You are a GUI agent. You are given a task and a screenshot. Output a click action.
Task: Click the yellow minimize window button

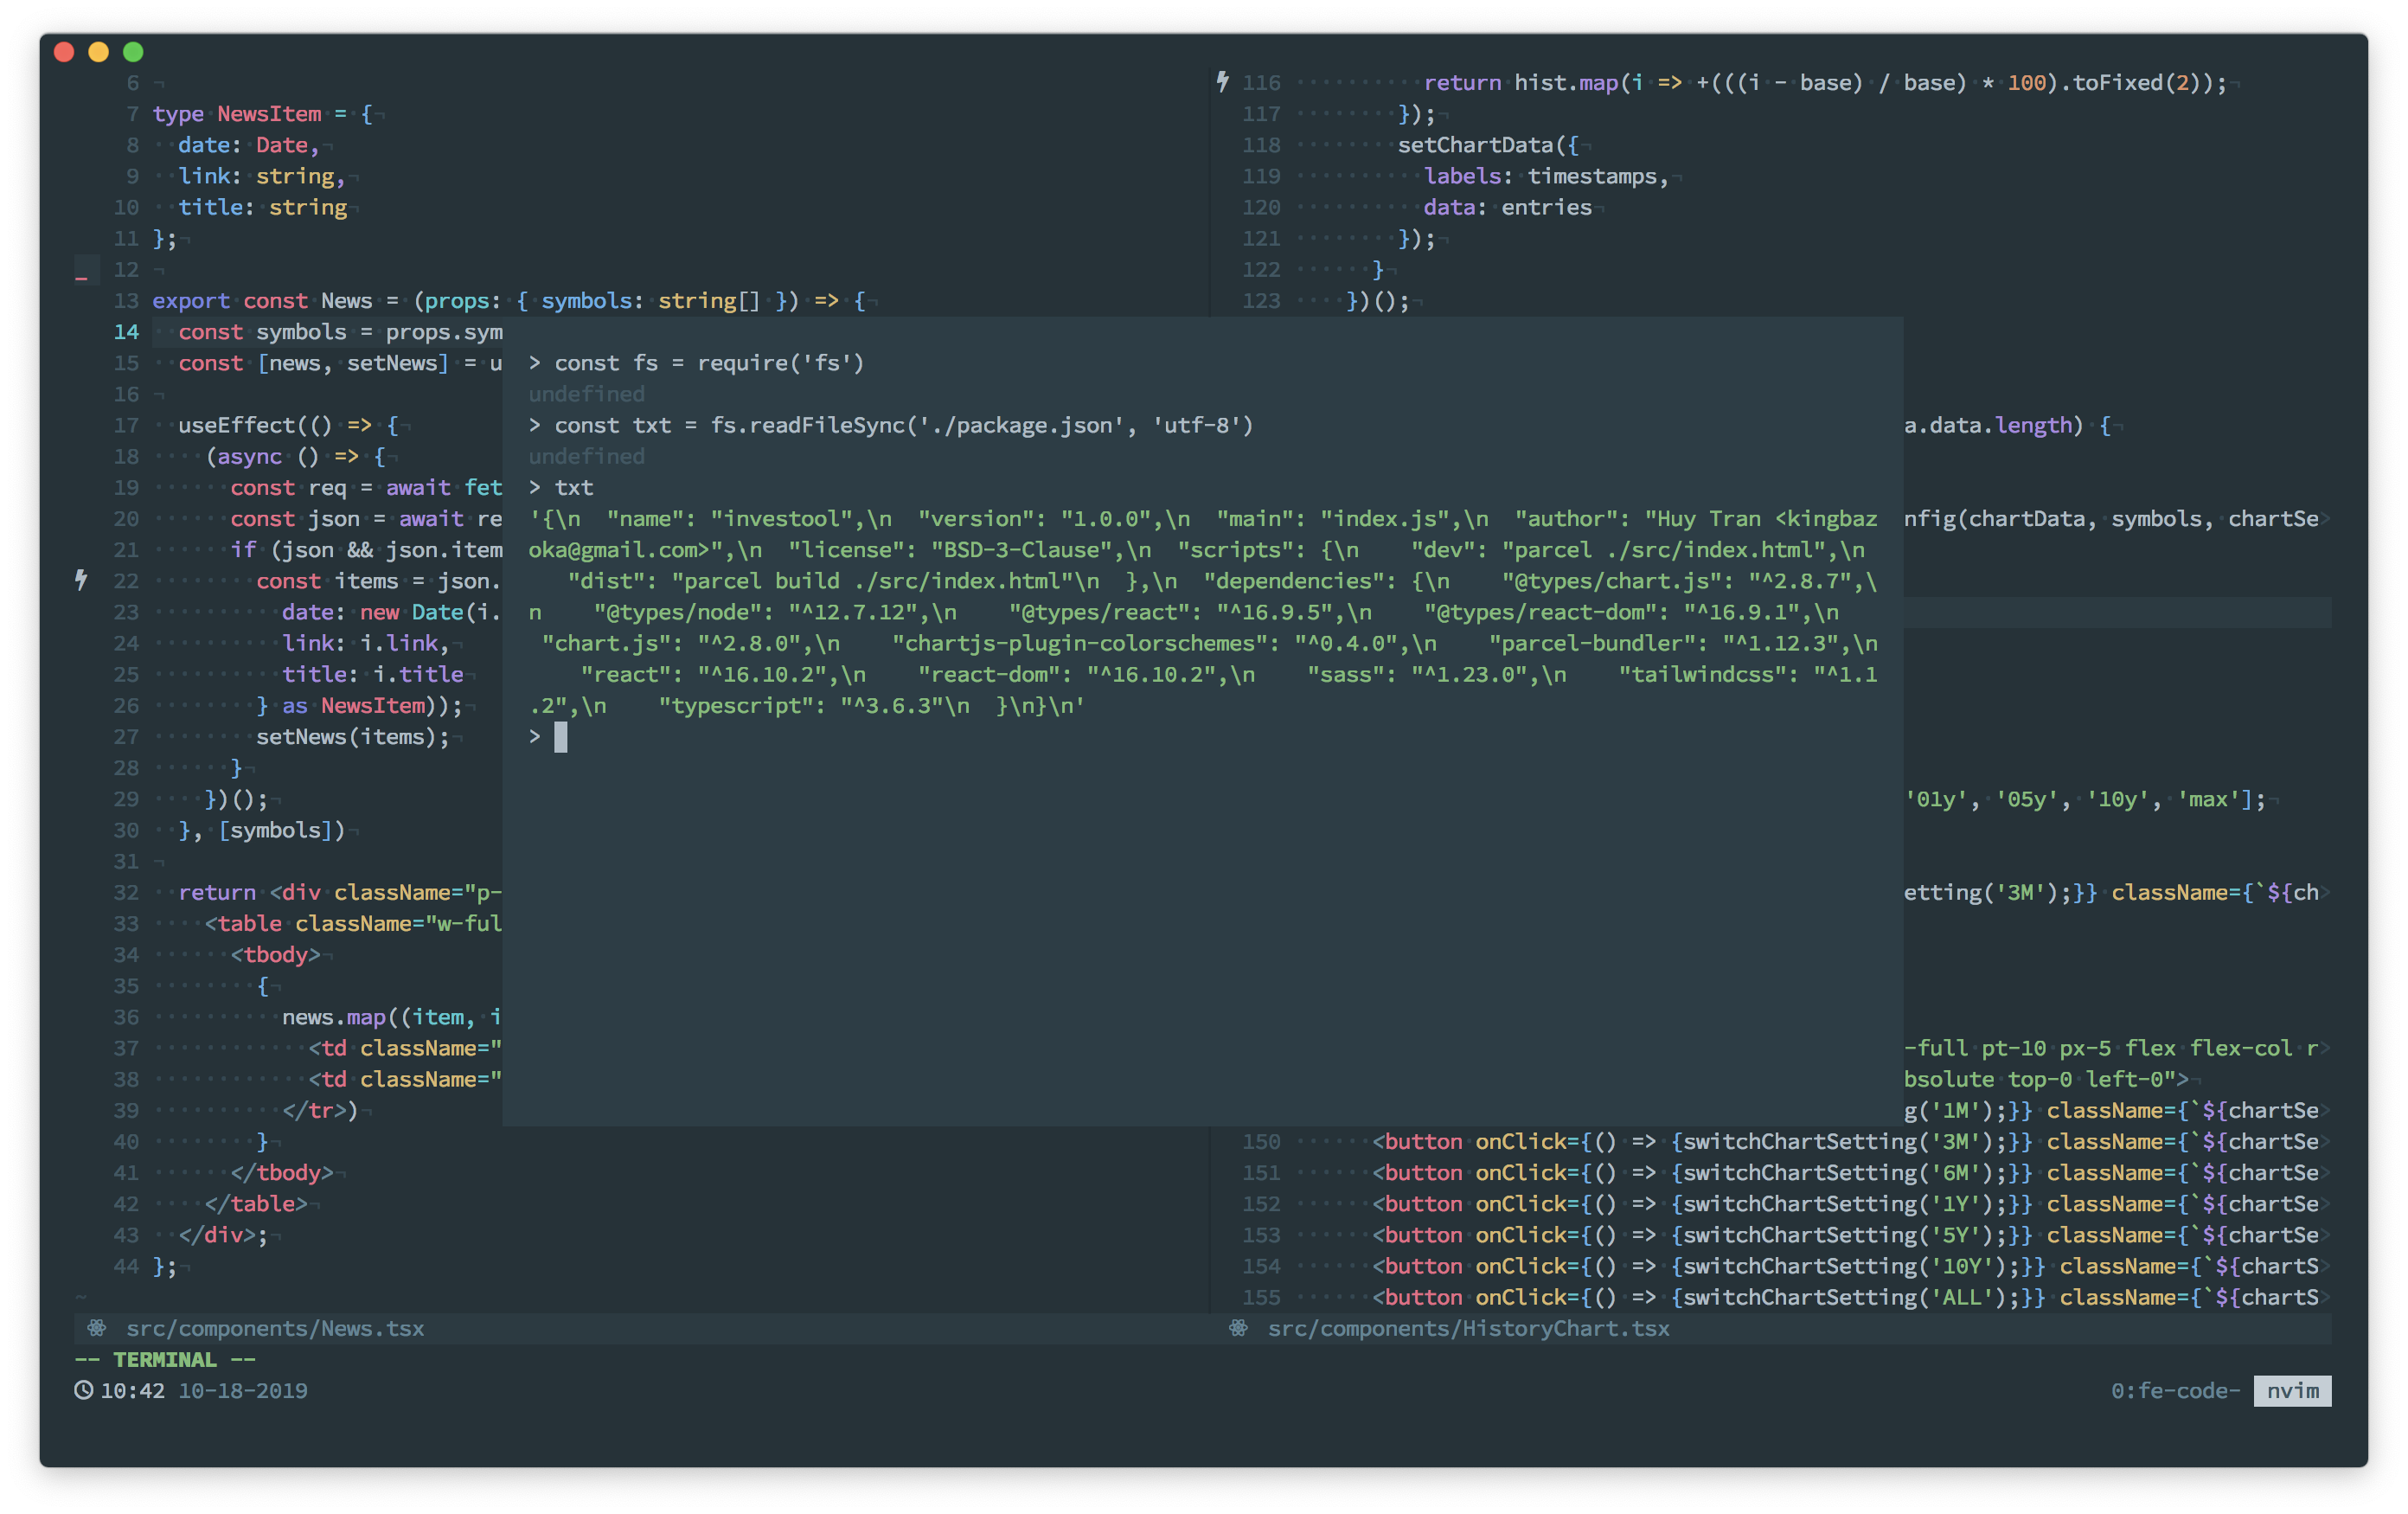tap(98, 52)
